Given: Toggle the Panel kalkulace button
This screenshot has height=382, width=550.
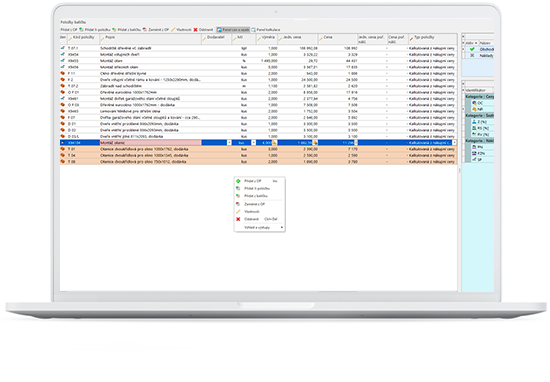Looking at the screenshot, I should (266, 30).
